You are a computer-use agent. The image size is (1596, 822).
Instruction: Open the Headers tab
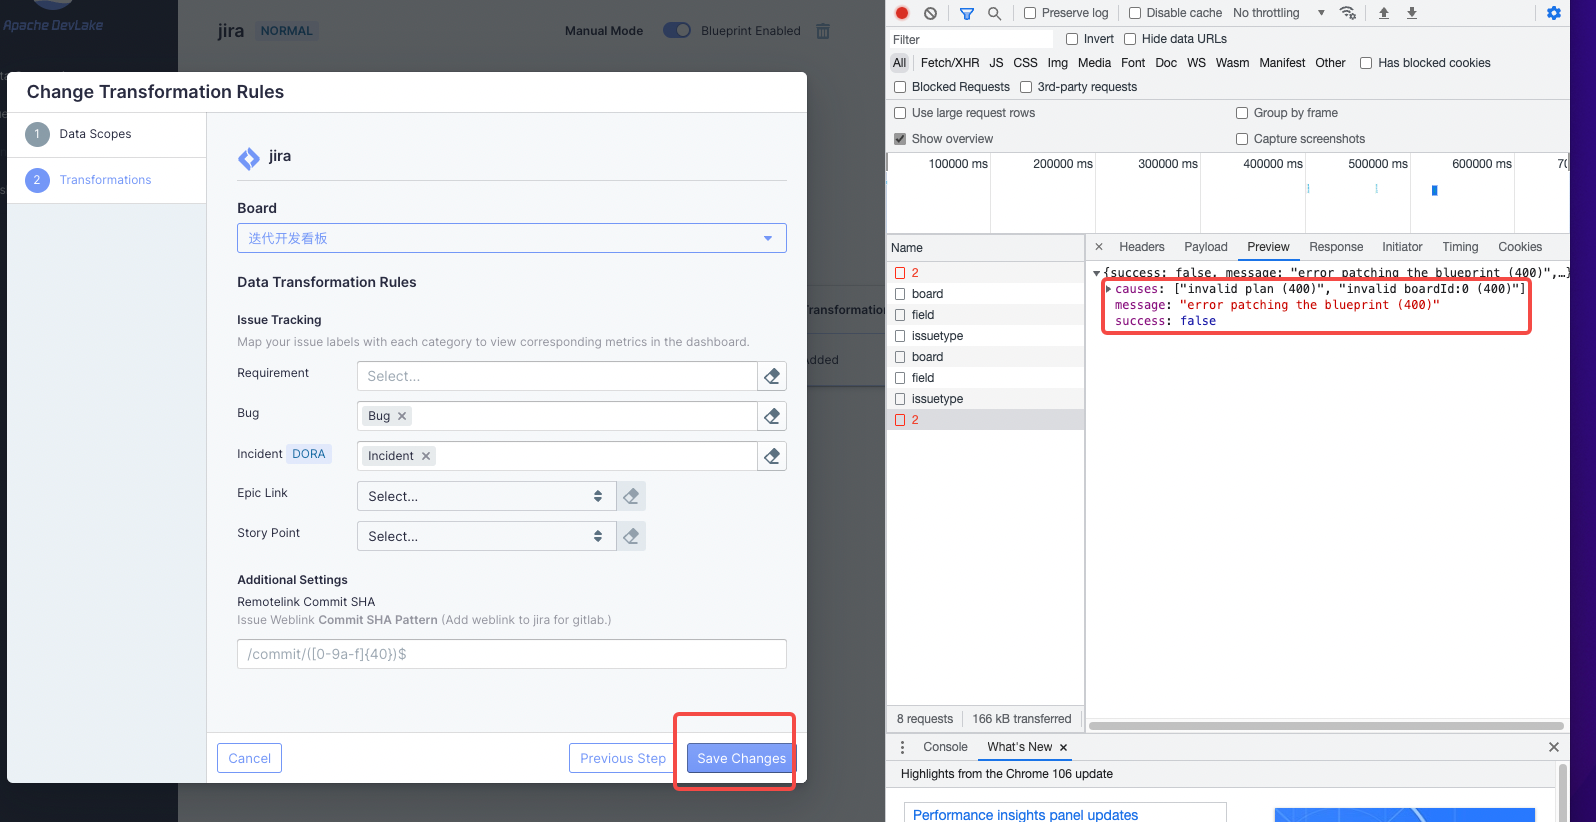(1142, 247)
